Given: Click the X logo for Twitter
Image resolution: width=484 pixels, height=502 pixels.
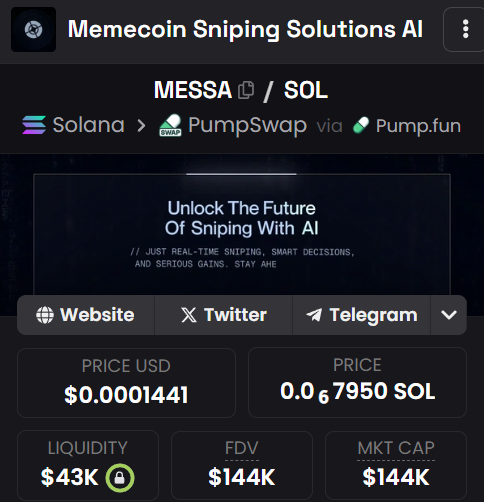Looking at the screenshot, I should pyautogui.click(x=189, y=315).
